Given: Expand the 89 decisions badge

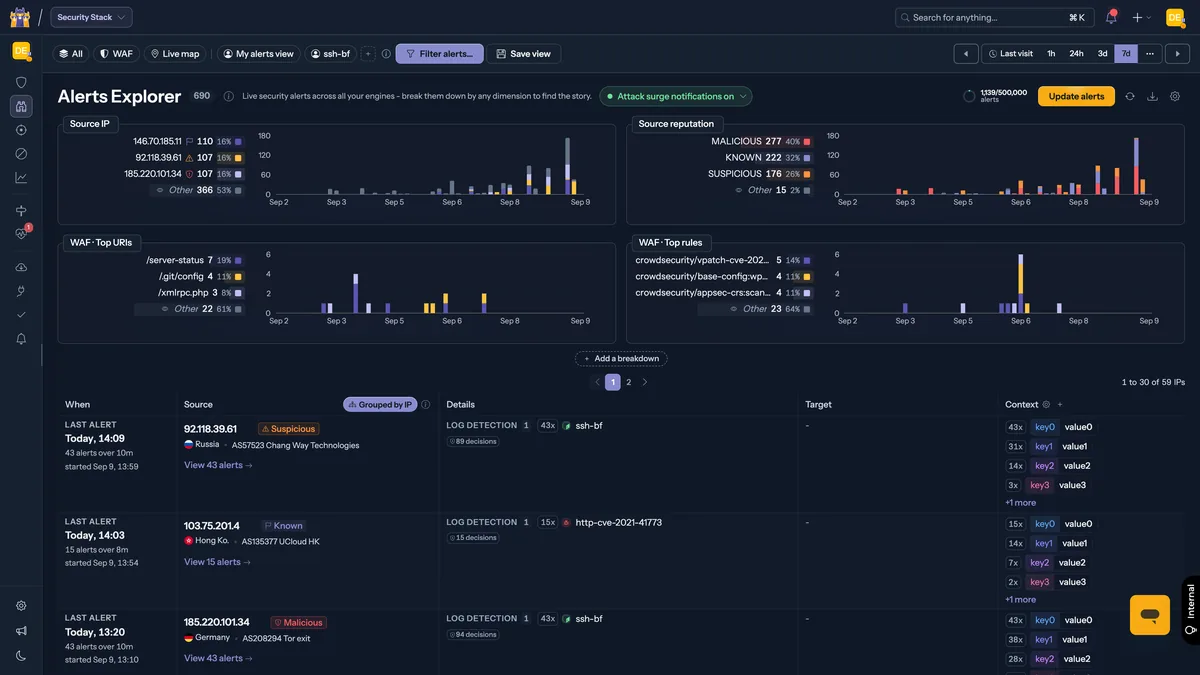Looking at the screenshot, I should pyautogui.click(x=473, y=441).
